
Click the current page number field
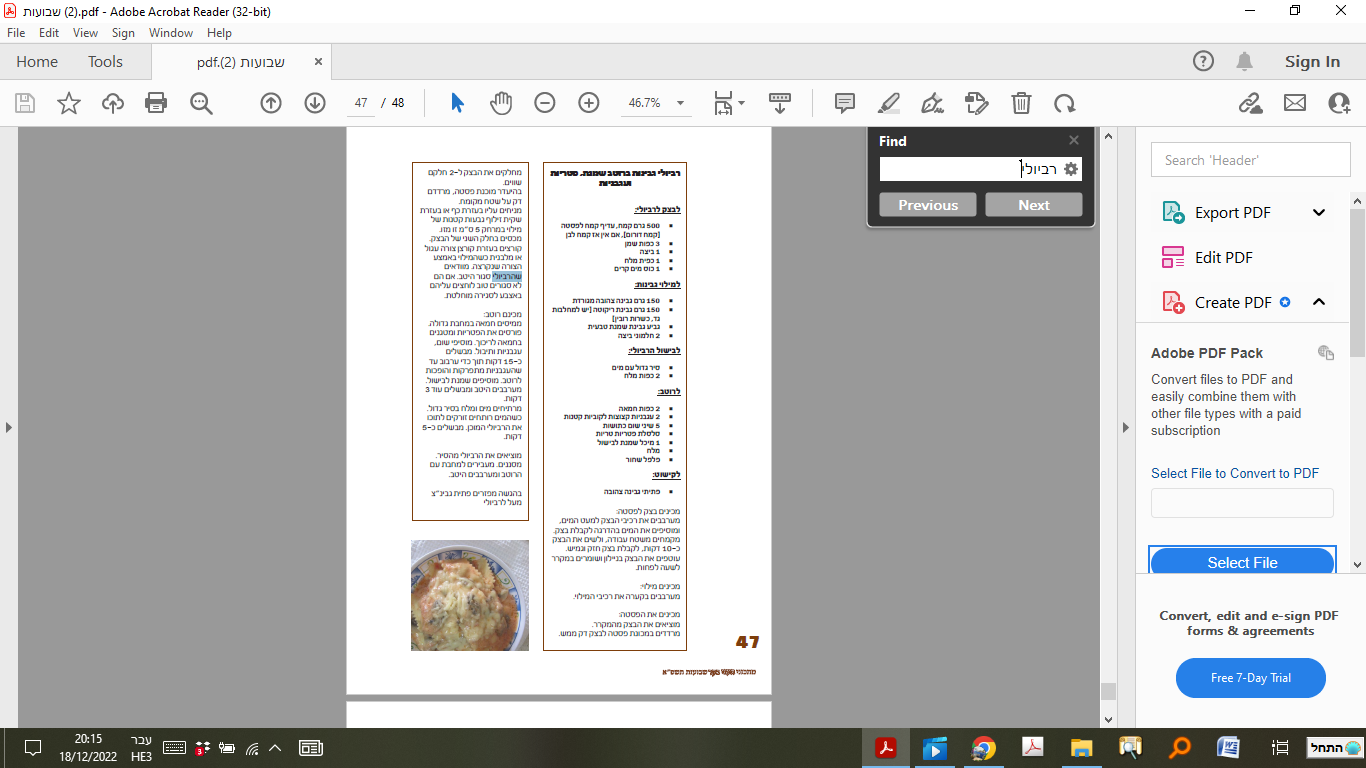[361, 103]
